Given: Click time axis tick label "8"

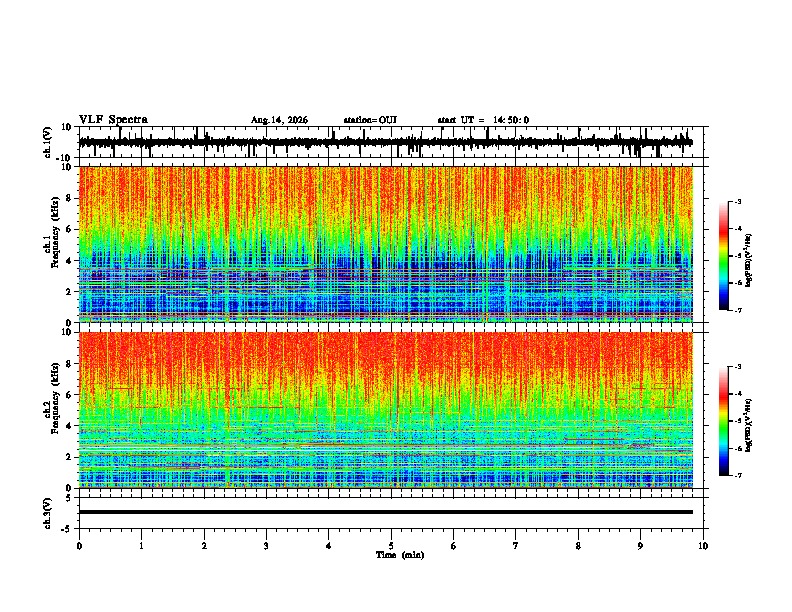Looking at the screenshot, I should tap(578, 546).
